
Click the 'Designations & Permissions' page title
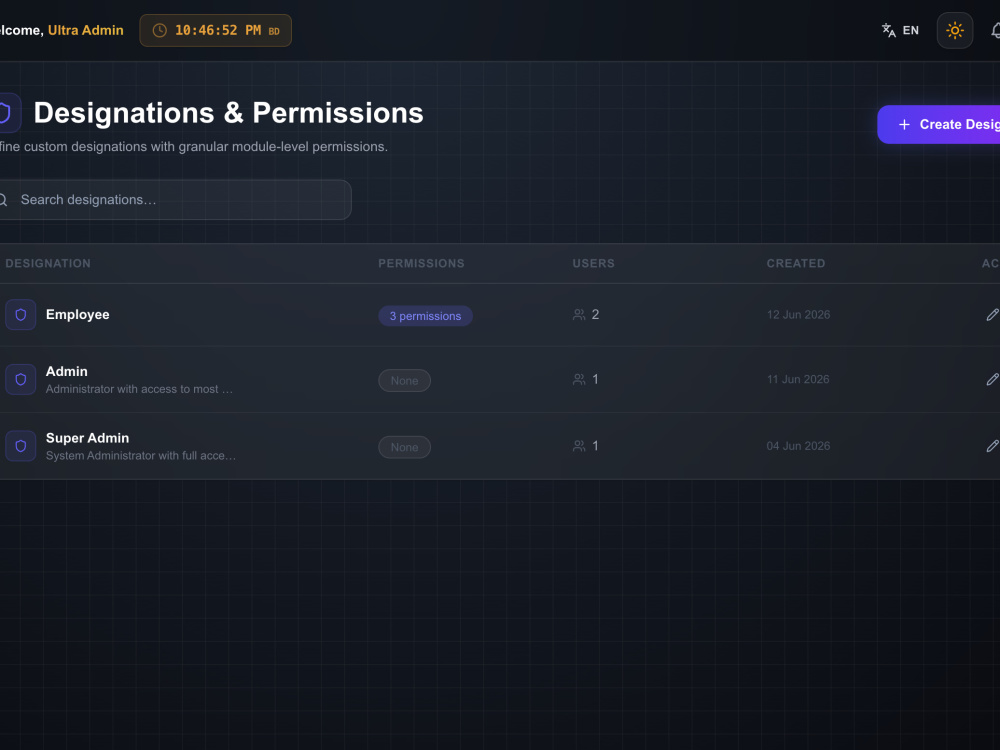228,113
